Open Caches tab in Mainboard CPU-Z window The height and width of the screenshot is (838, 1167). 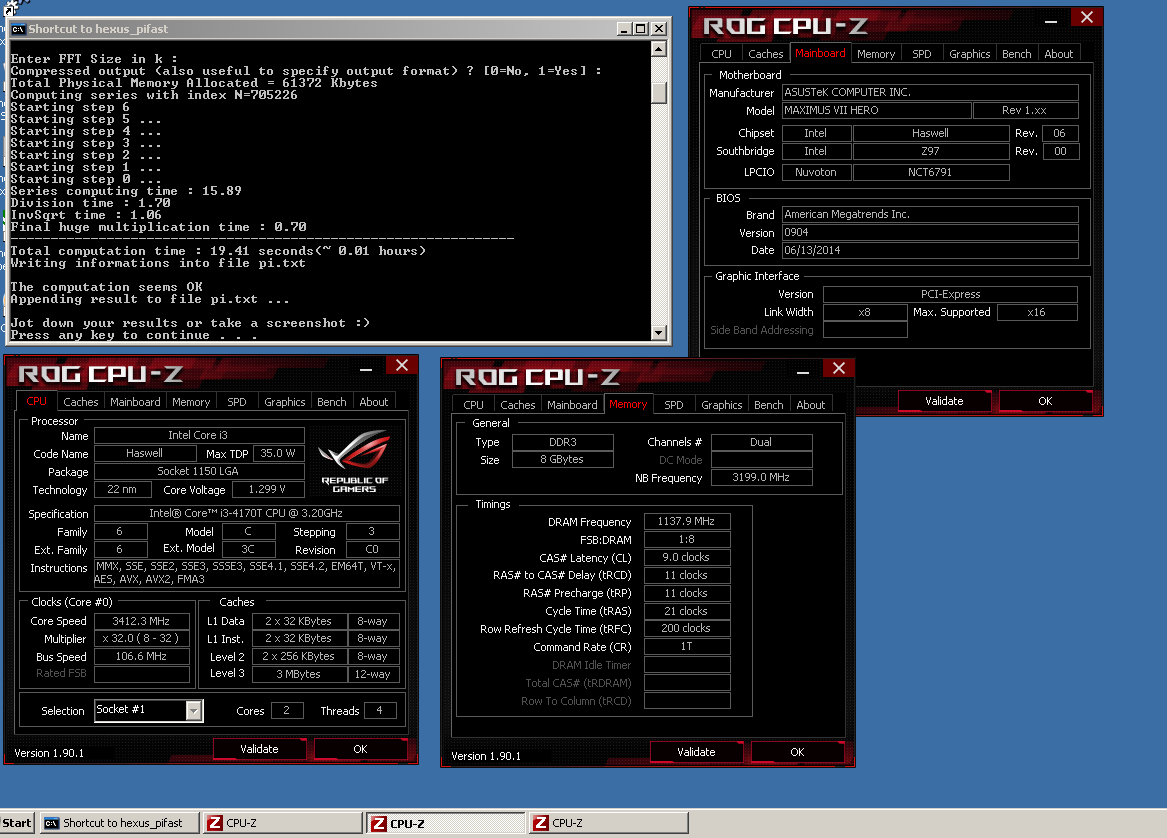tap(765, 54)
